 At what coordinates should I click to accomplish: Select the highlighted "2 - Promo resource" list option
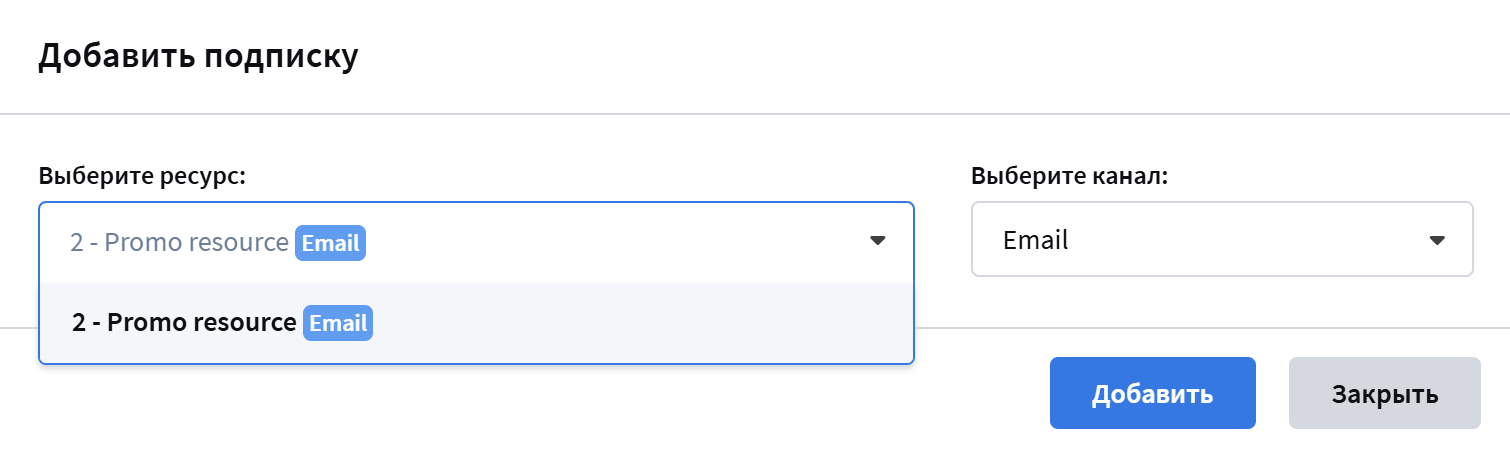(x=184, y=324)
